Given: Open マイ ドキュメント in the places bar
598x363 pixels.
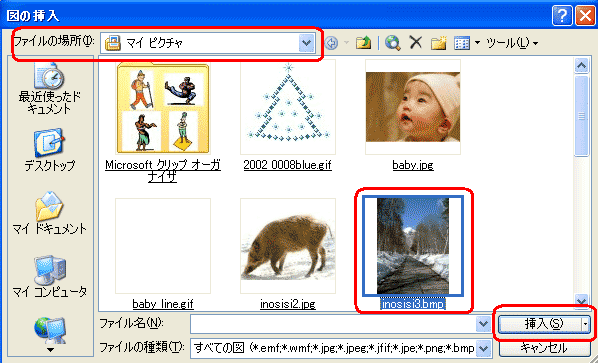Looking at the screenshot, I should (x=50, y=214).
